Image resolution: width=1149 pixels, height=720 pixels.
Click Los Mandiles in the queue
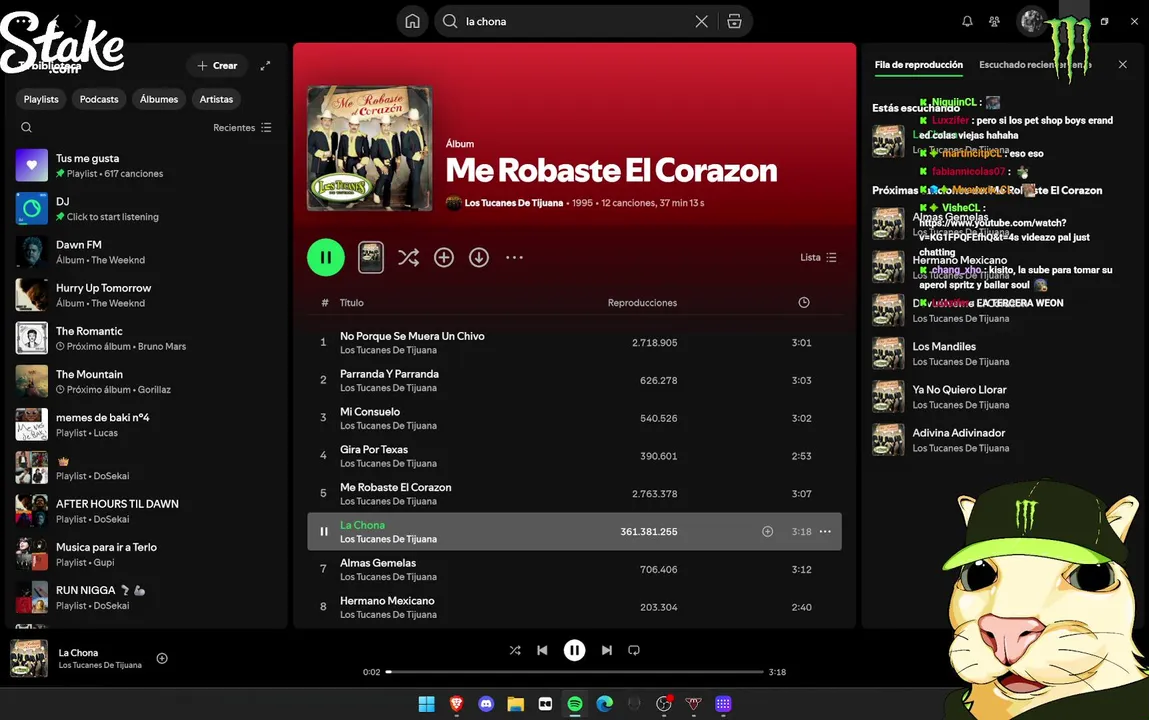[1000, 353]
